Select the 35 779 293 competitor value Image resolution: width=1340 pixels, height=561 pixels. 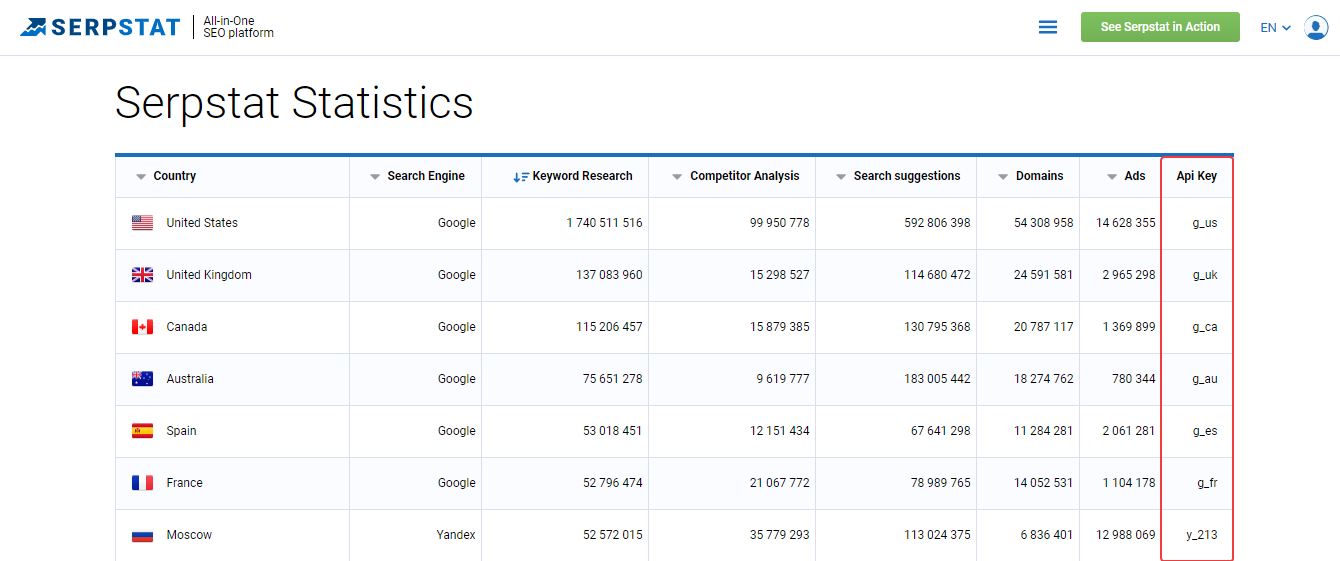tap(780, 535)
